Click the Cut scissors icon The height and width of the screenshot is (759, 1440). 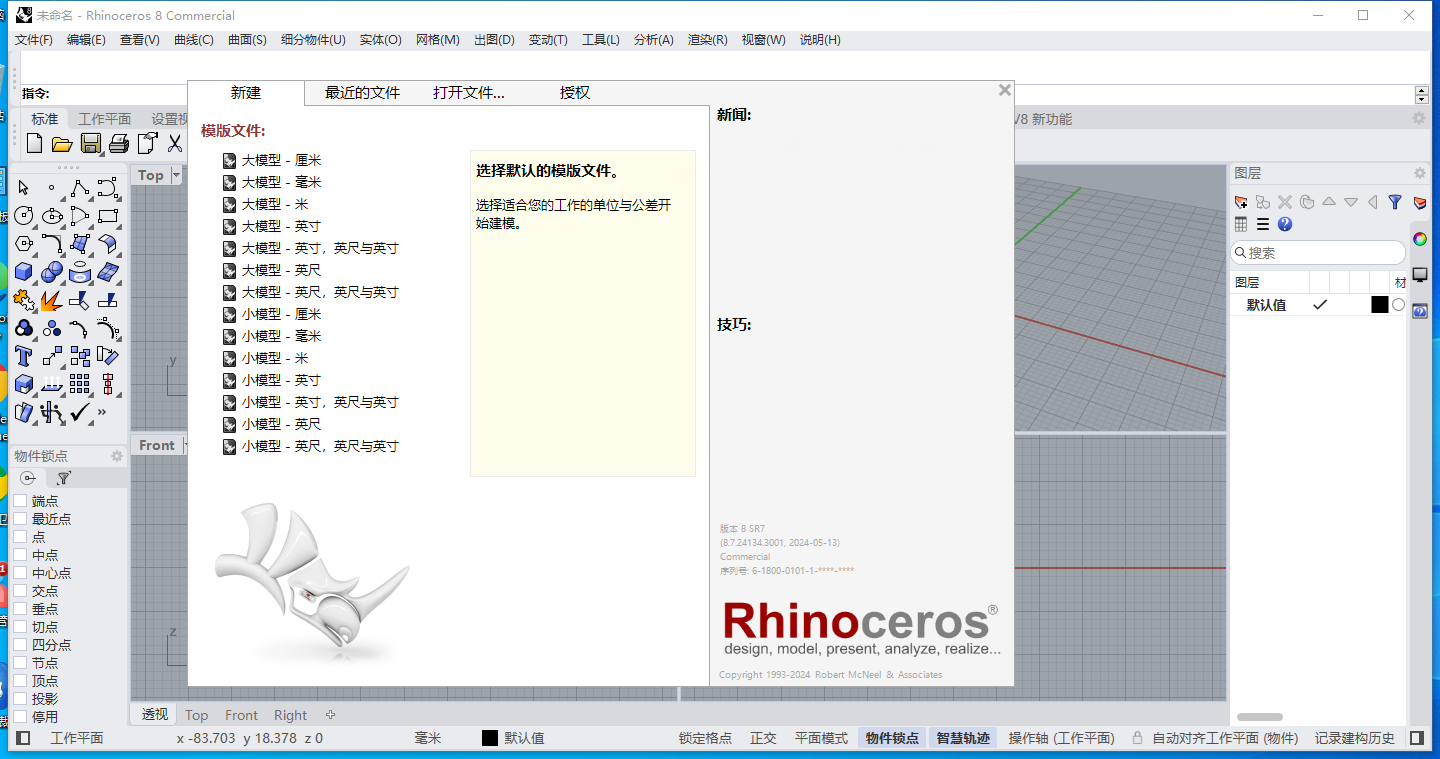[175, 144]
